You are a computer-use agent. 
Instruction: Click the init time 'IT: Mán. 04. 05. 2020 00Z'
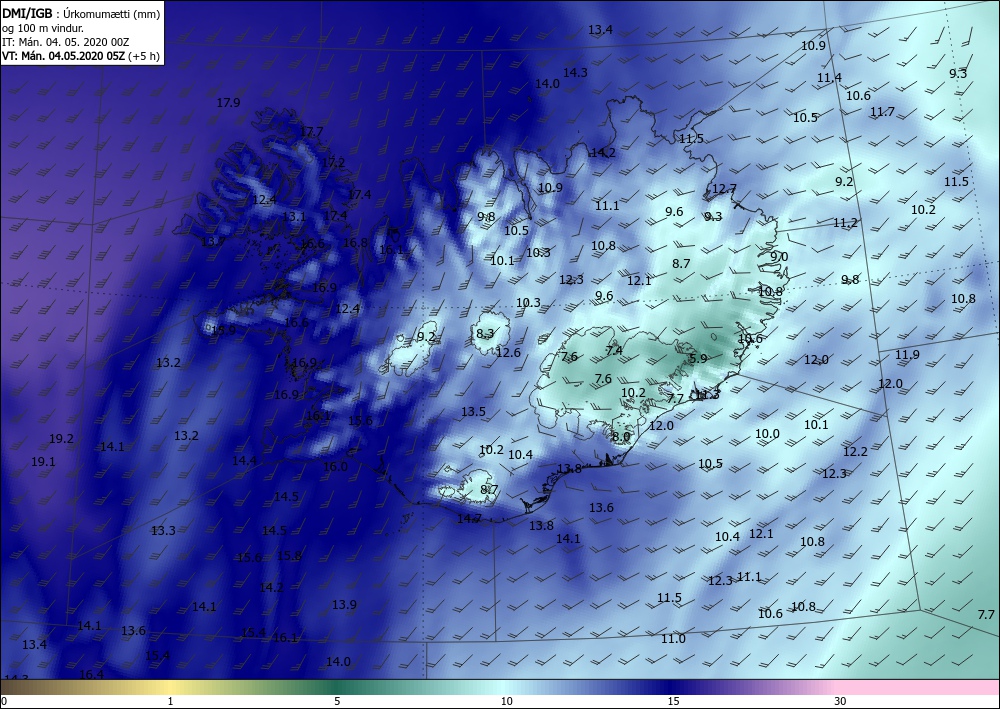(66, 42)
